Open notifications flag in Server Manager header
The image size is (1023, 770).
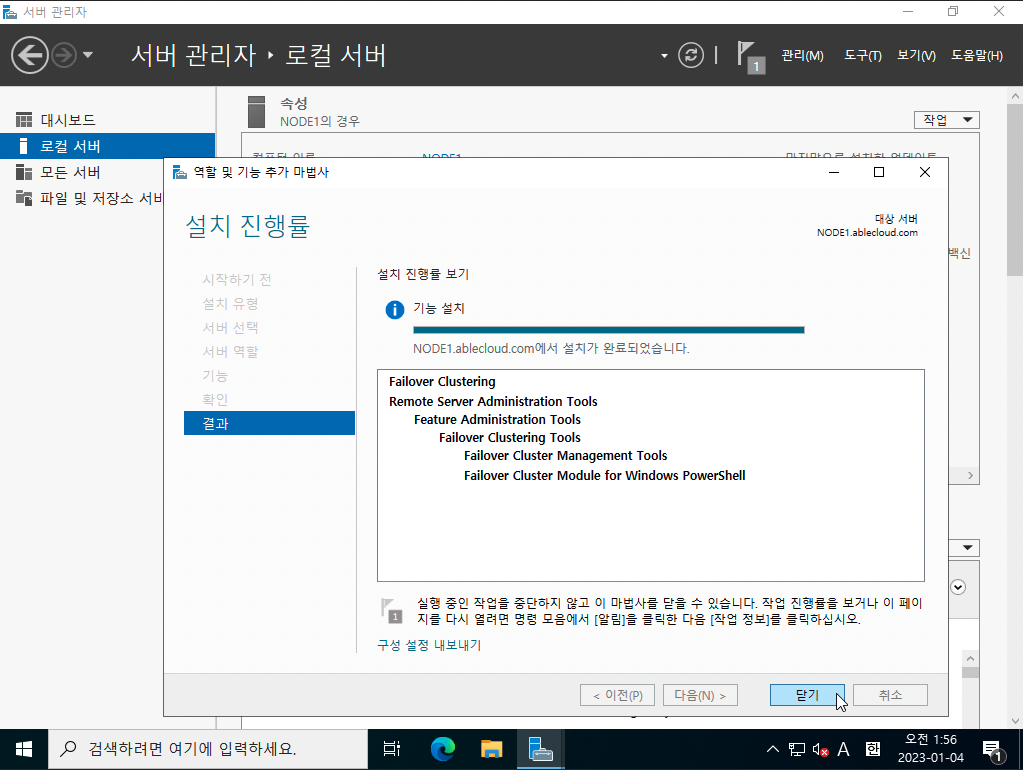point(750,57)
